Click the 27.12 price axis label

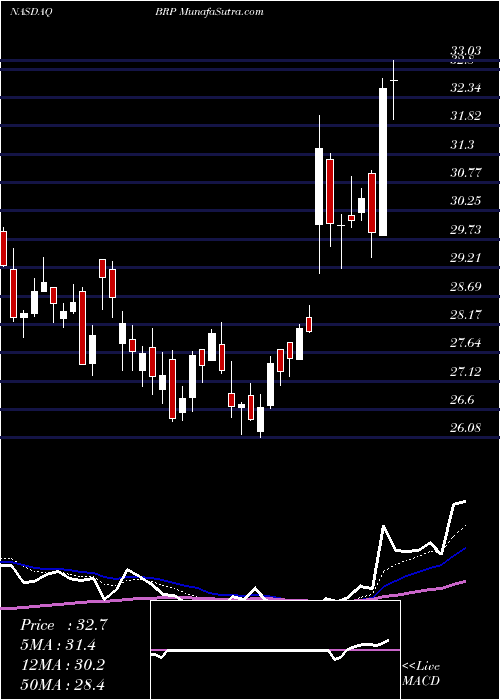click(466, 371)
